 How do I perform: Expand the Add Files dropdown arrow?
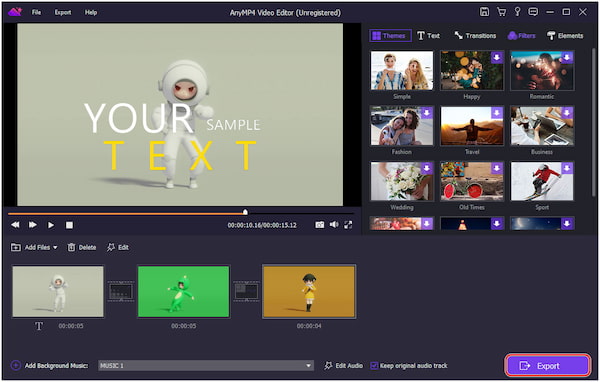coord(55,248)
